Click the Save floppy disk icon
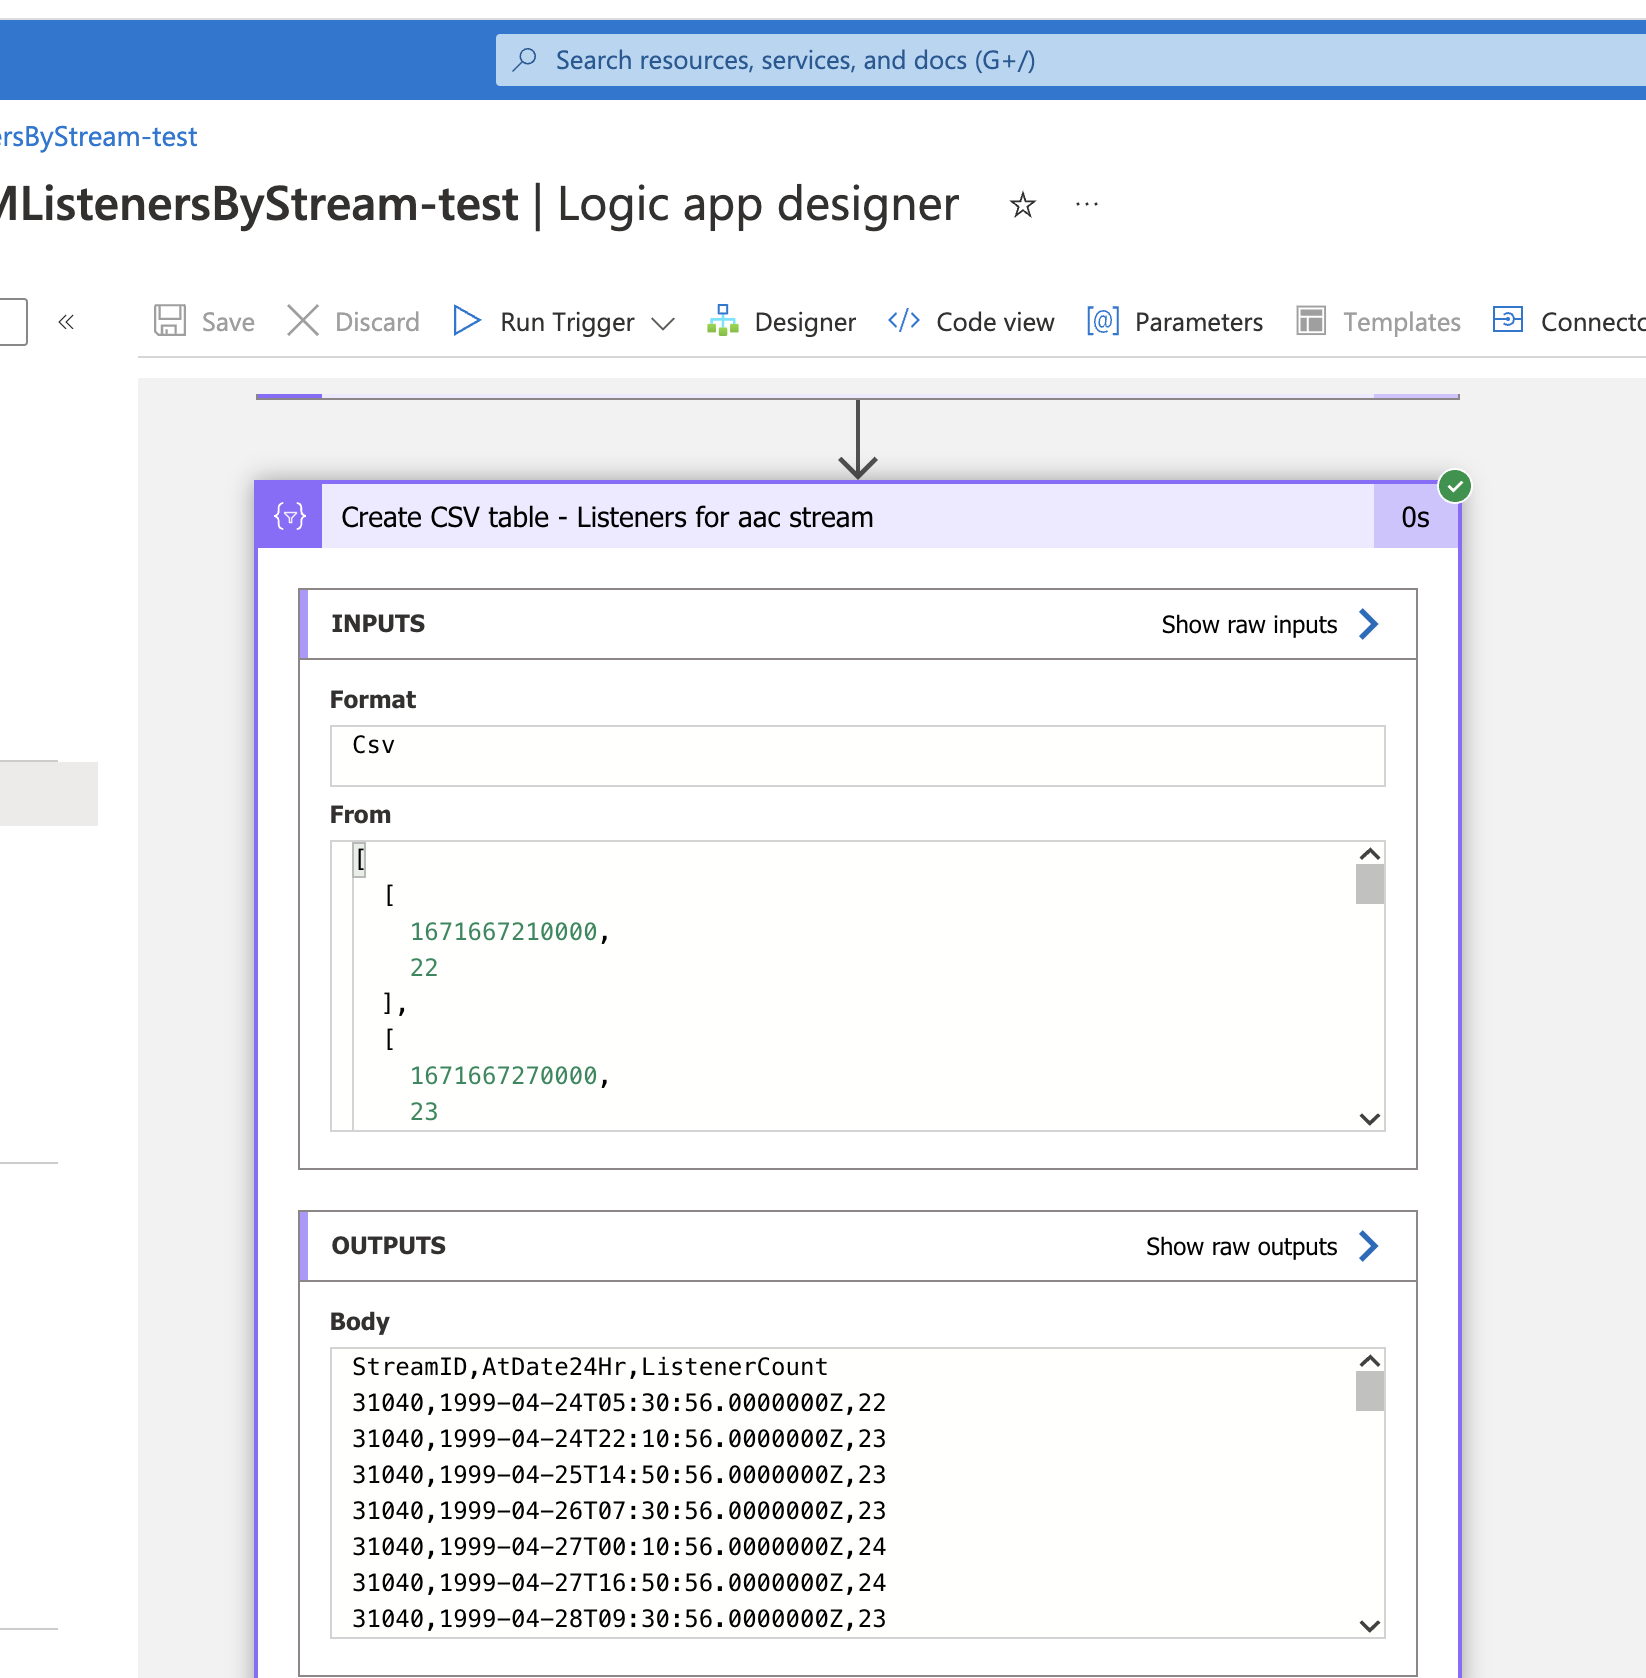Image resolution: width=1646 pixels, height=1678 pixels. click(170, 321)
